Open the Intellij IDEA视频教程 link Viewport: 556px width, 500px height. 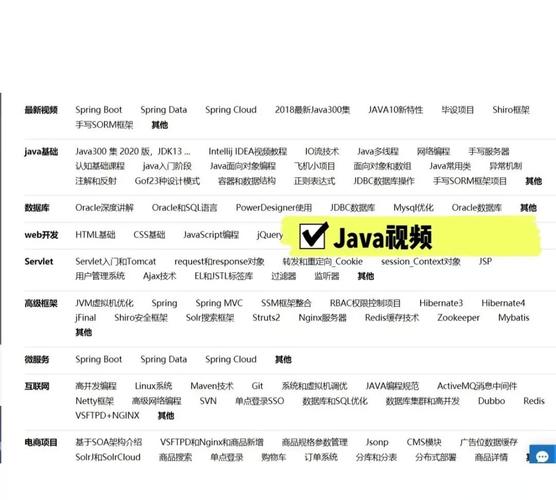point(248,152)
